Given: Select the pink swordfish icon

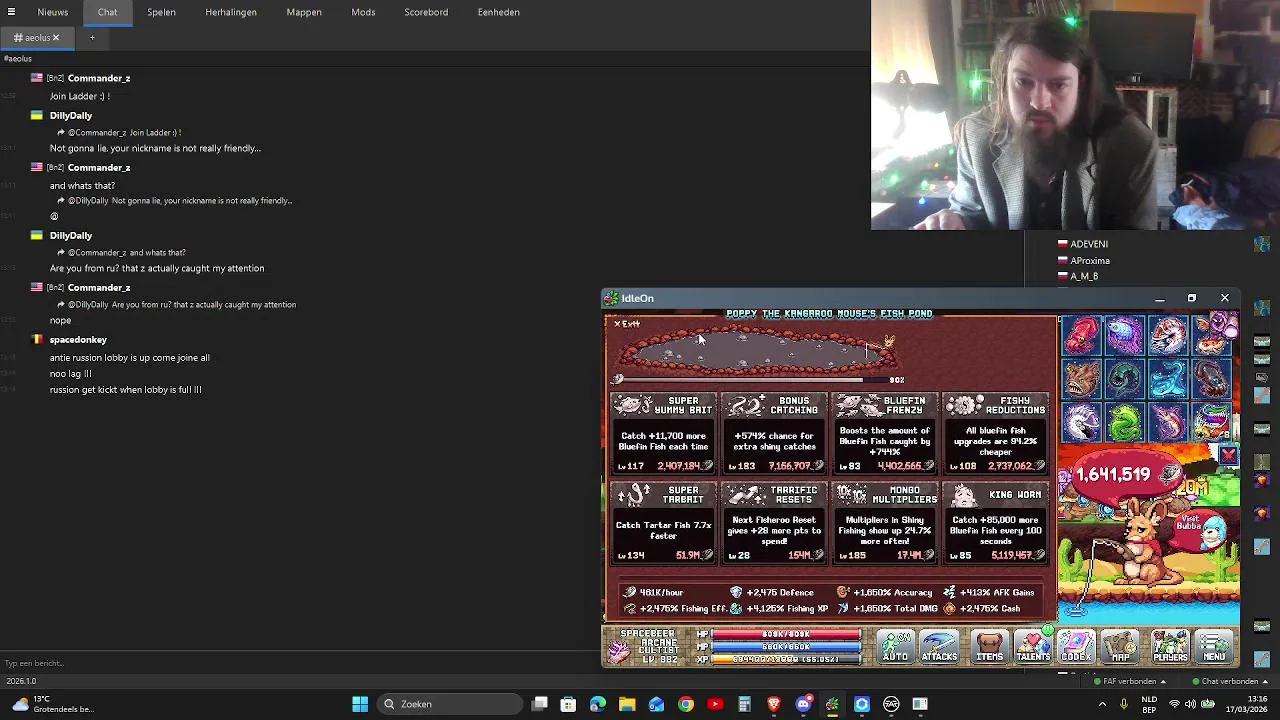Looking at the screenshot, I should pos(1167,423).
